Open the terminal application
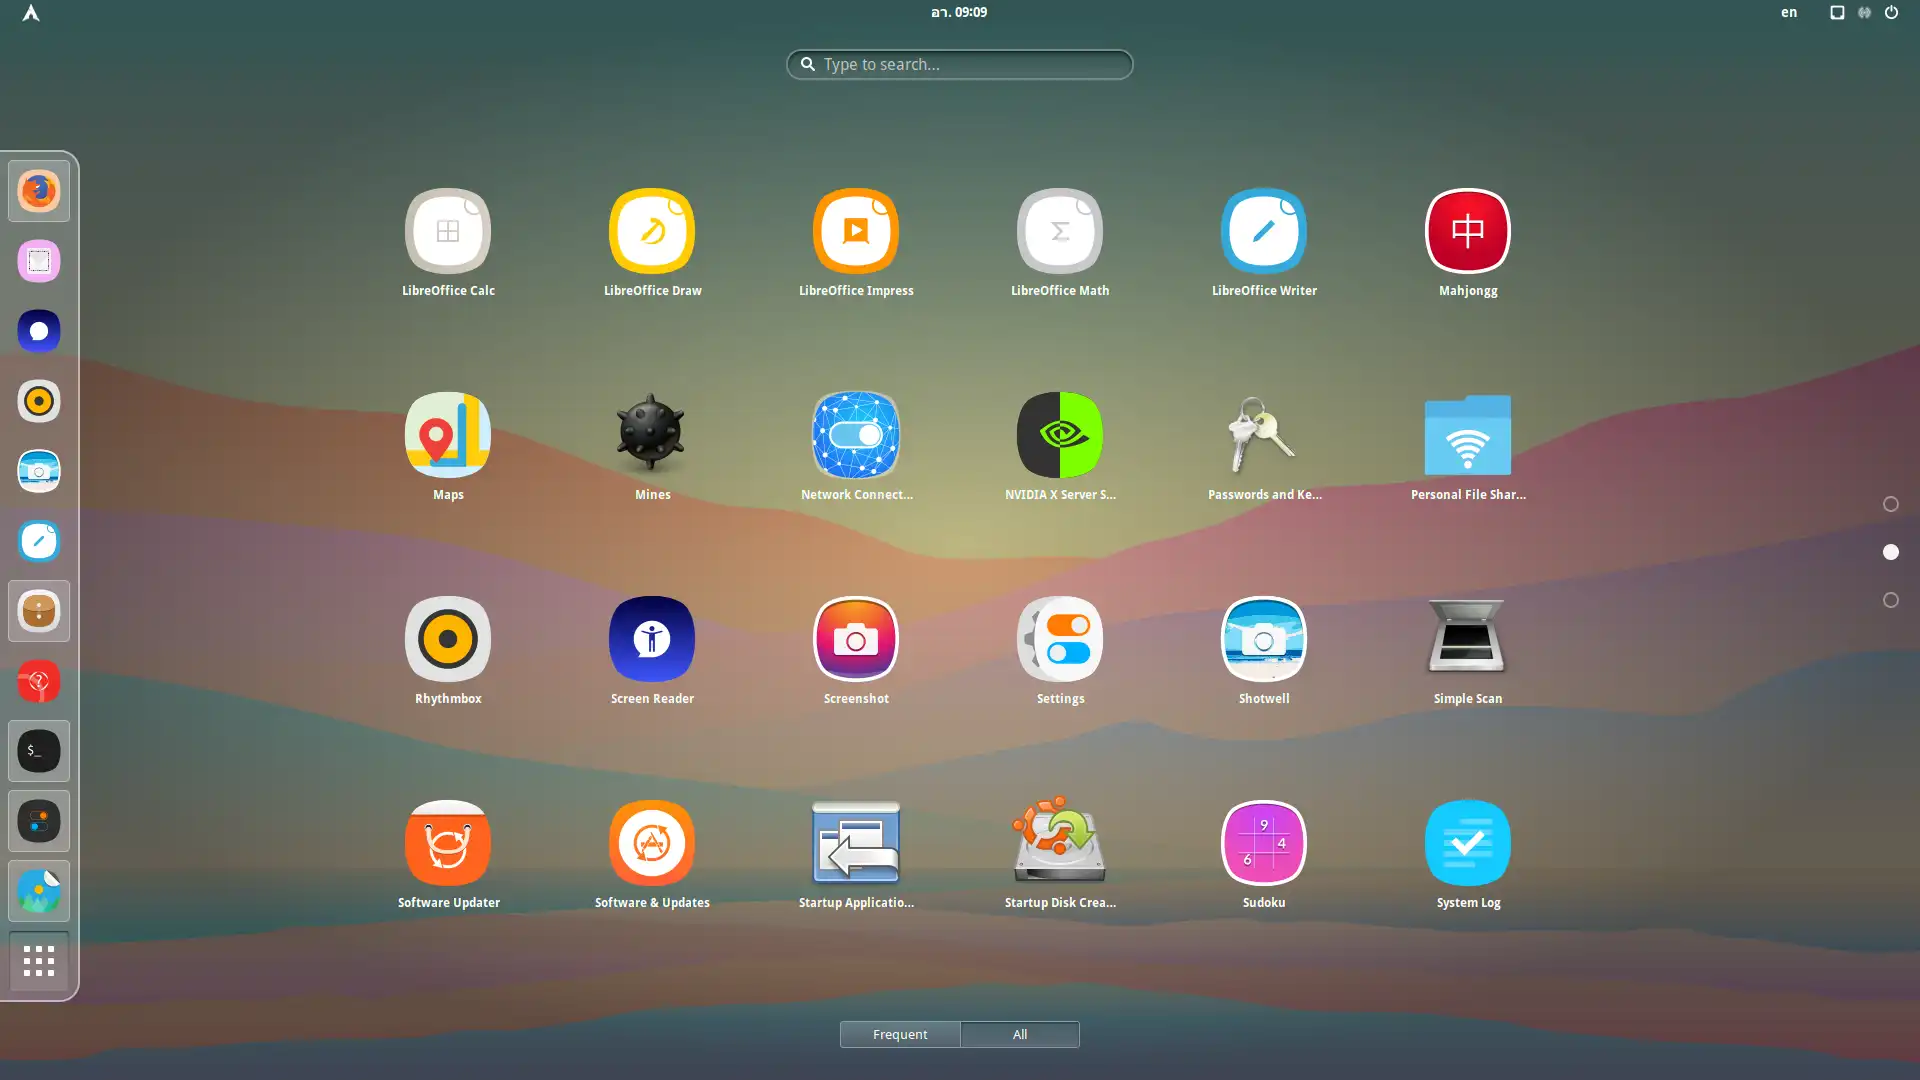This screenshot has width=1920, height=1080. [38, 750]
